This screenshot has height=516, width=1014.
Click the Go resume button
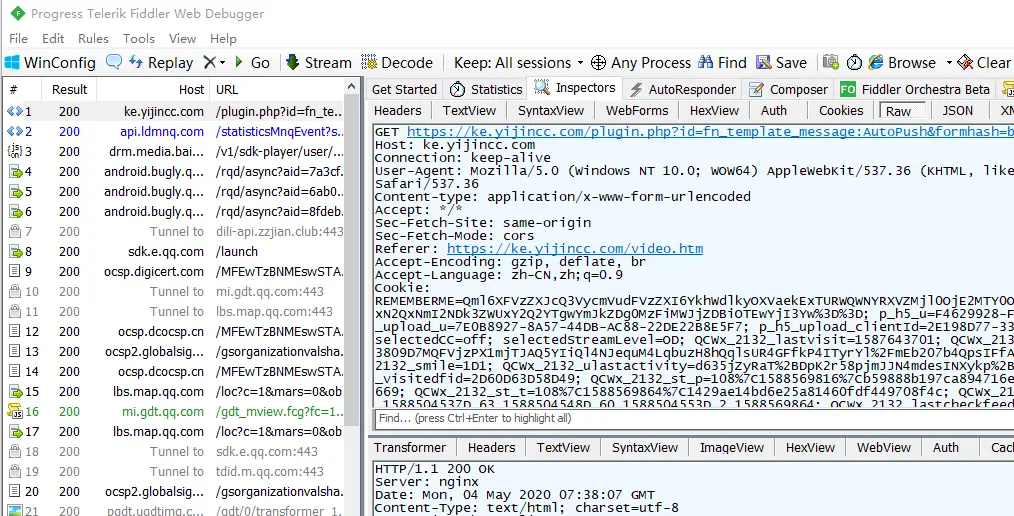pyautogui.click(x=252, y=63)
